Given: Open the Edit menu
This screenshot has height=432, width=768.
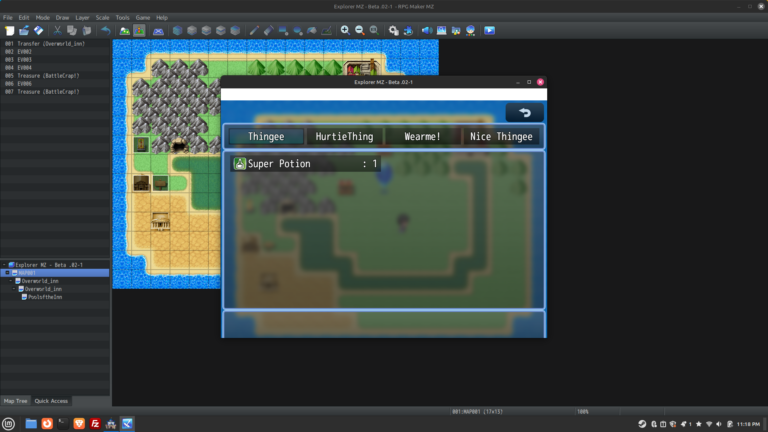Looking at the screenshot, I should point(24,18).
